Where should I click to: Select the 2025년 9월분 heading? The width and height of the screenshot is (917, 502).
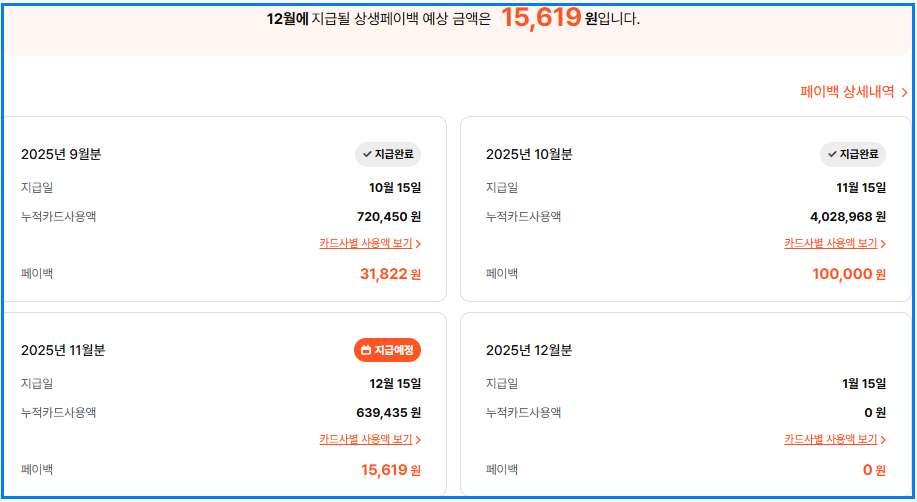pos(61,154)
